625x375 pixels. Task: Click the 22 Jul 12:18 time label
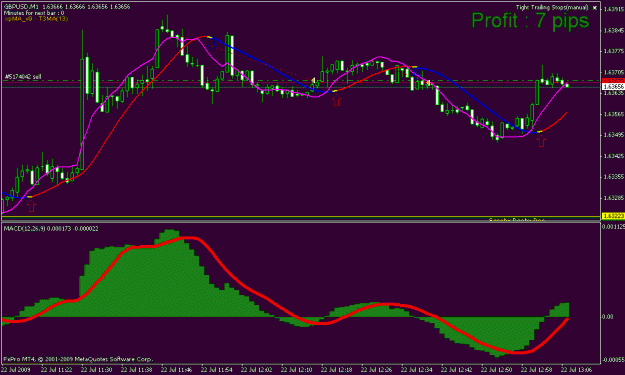coord(336,370)
